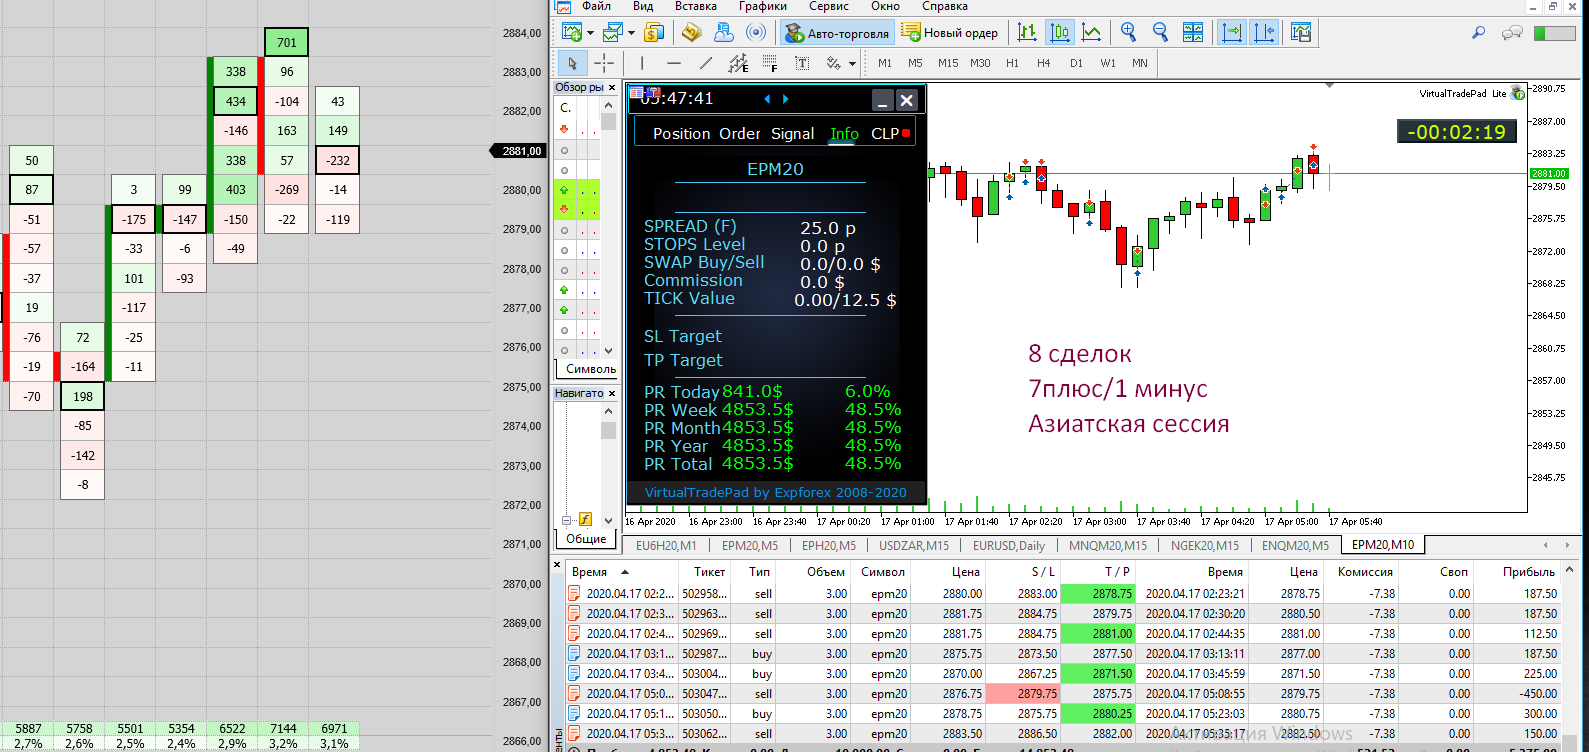Open the Order tab in VirtualTradePad

click(x=740, y=134)
